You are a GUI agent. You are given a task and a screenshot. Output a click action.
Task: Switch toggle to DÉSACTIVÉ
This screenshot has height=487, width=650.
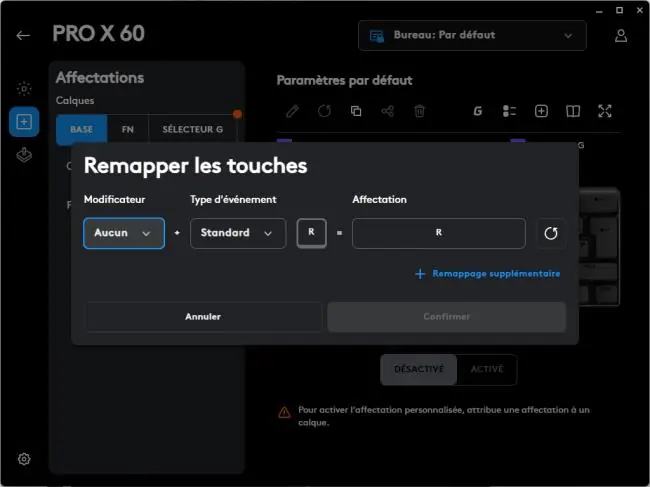pyautogui.click(x=419, y=369)
